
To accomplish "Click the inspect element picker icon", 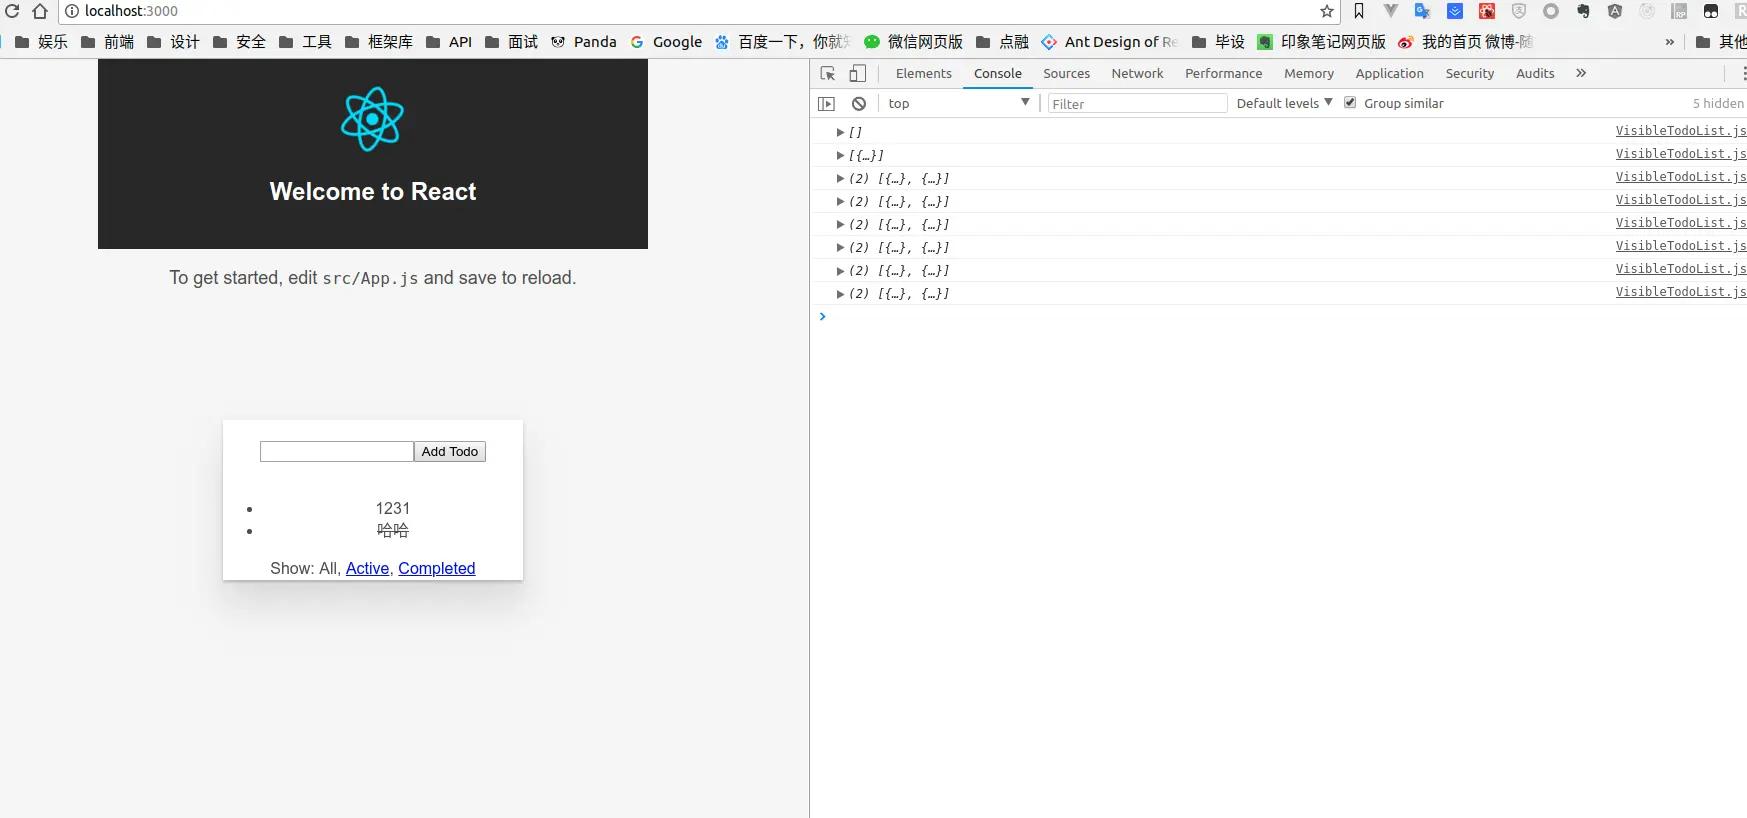I will pyautogui.click(x=828, y=73).
